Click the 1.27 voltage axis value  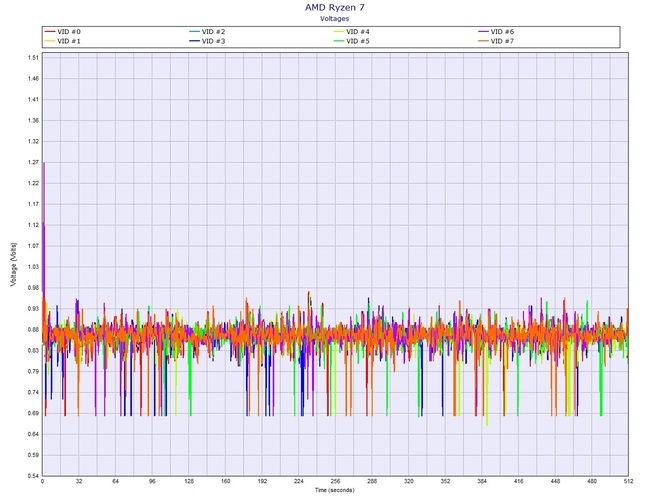[x=33, y=162]
